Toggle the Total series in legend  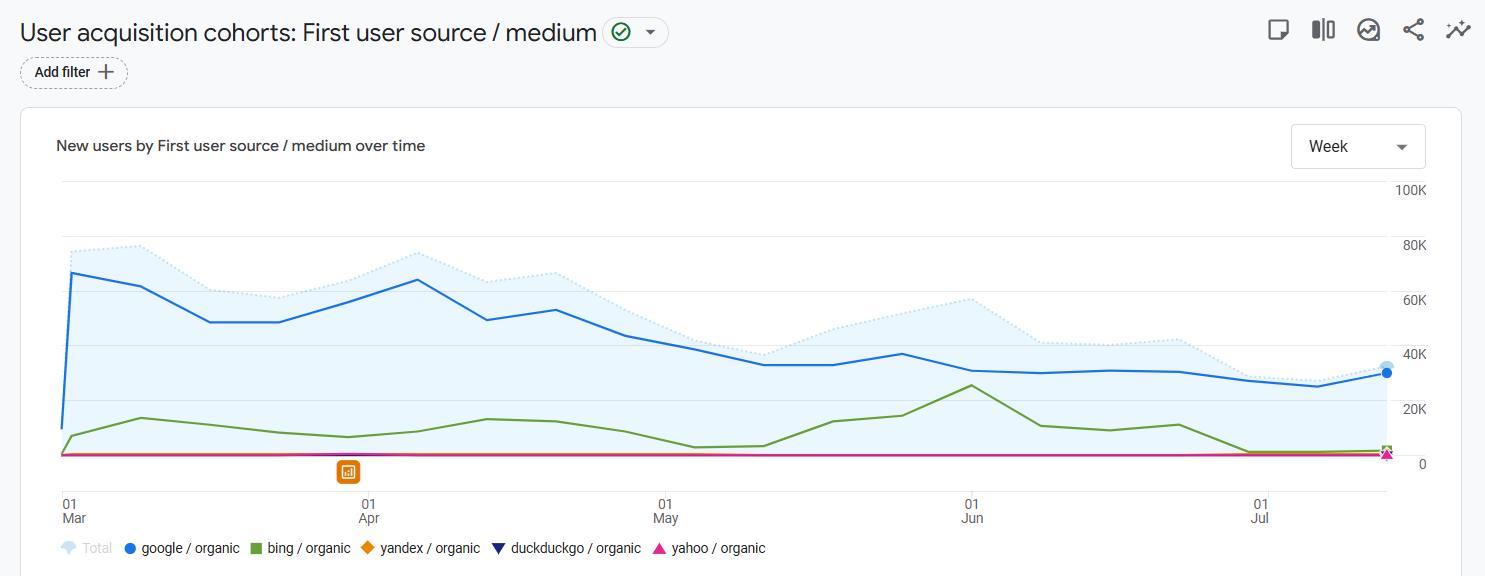pos(86,548)
